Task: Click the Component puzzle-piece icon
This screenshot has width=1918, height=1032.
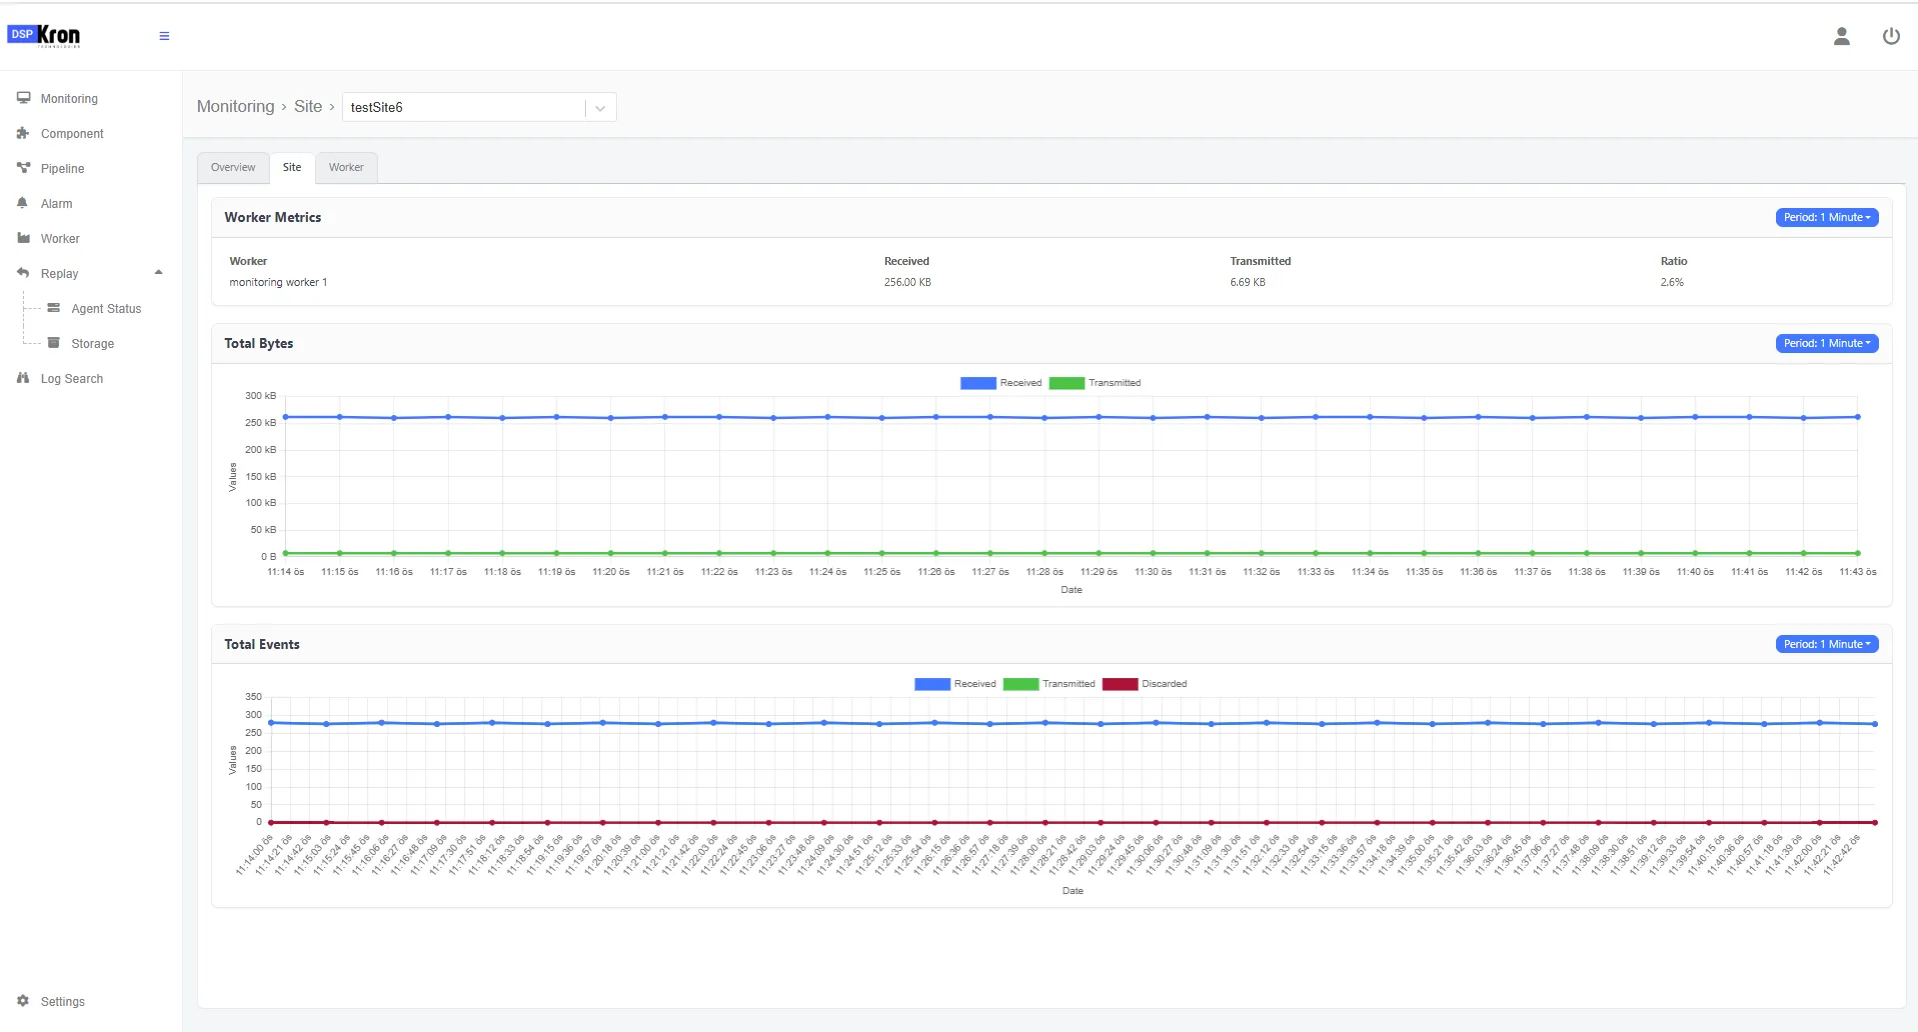Action: pyautogui.click(x=23, y=133)
